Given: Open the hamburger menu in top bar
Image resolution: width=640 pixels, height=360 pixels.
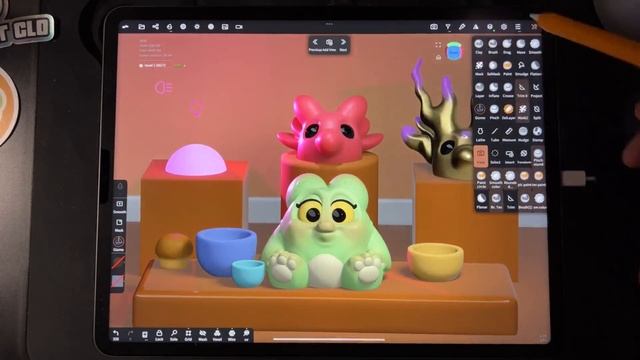Looking at the screenshot, I should (x=518, y=27).
